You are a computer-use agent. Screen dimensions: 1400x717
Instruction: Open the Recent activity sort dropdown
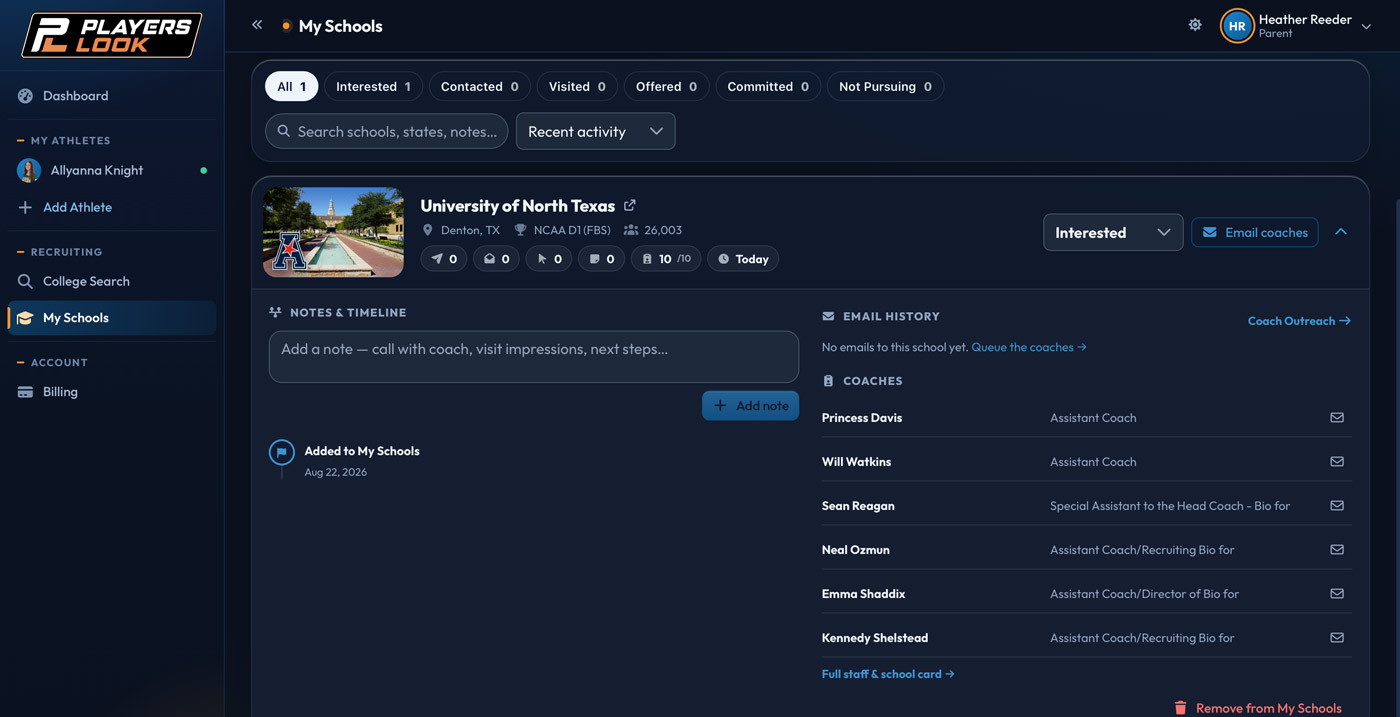[x=595, y=131]
